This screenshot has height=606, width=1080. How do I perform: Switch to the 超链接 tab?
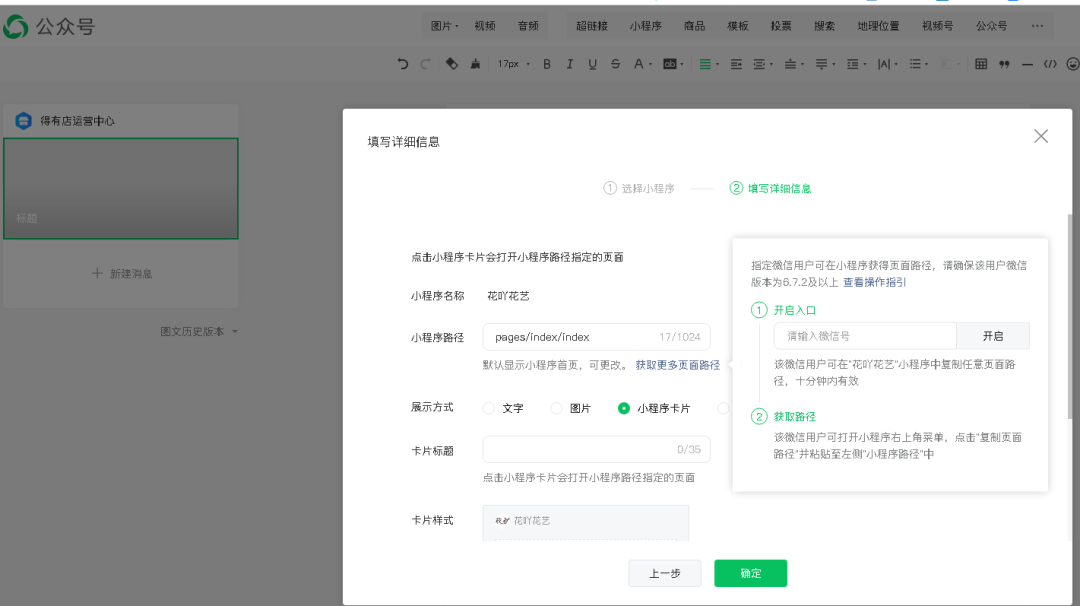pyautogui.click(x=590, y=25)
